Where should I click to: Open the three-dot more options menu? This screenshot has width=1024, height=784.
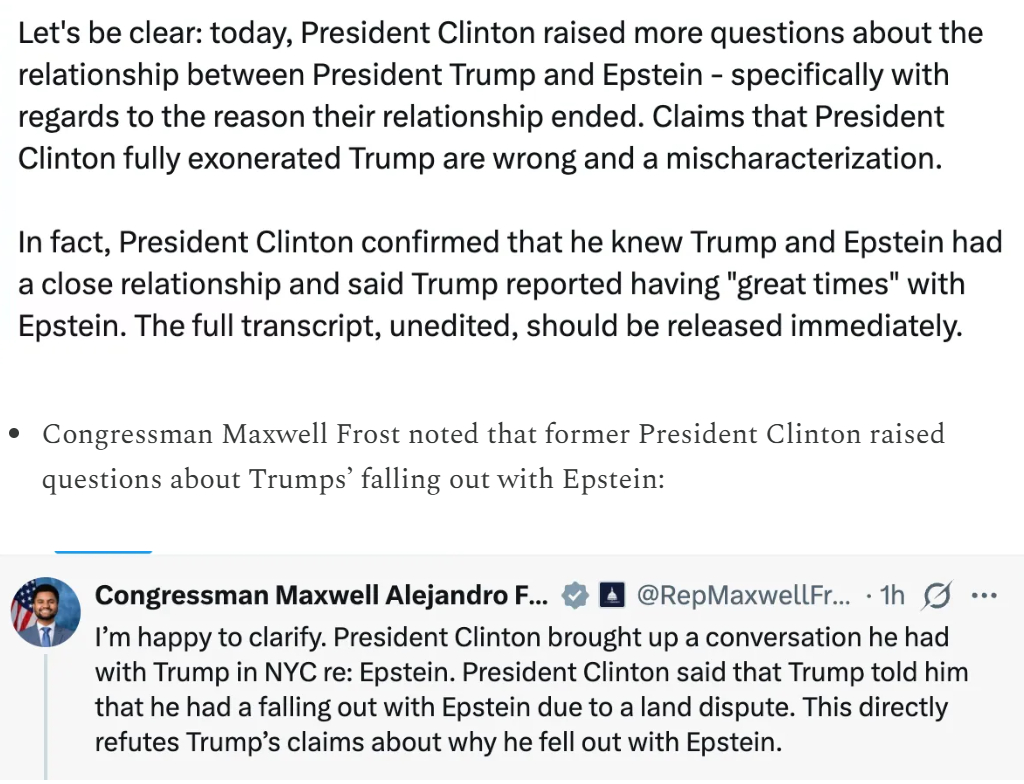pos(985,596)
